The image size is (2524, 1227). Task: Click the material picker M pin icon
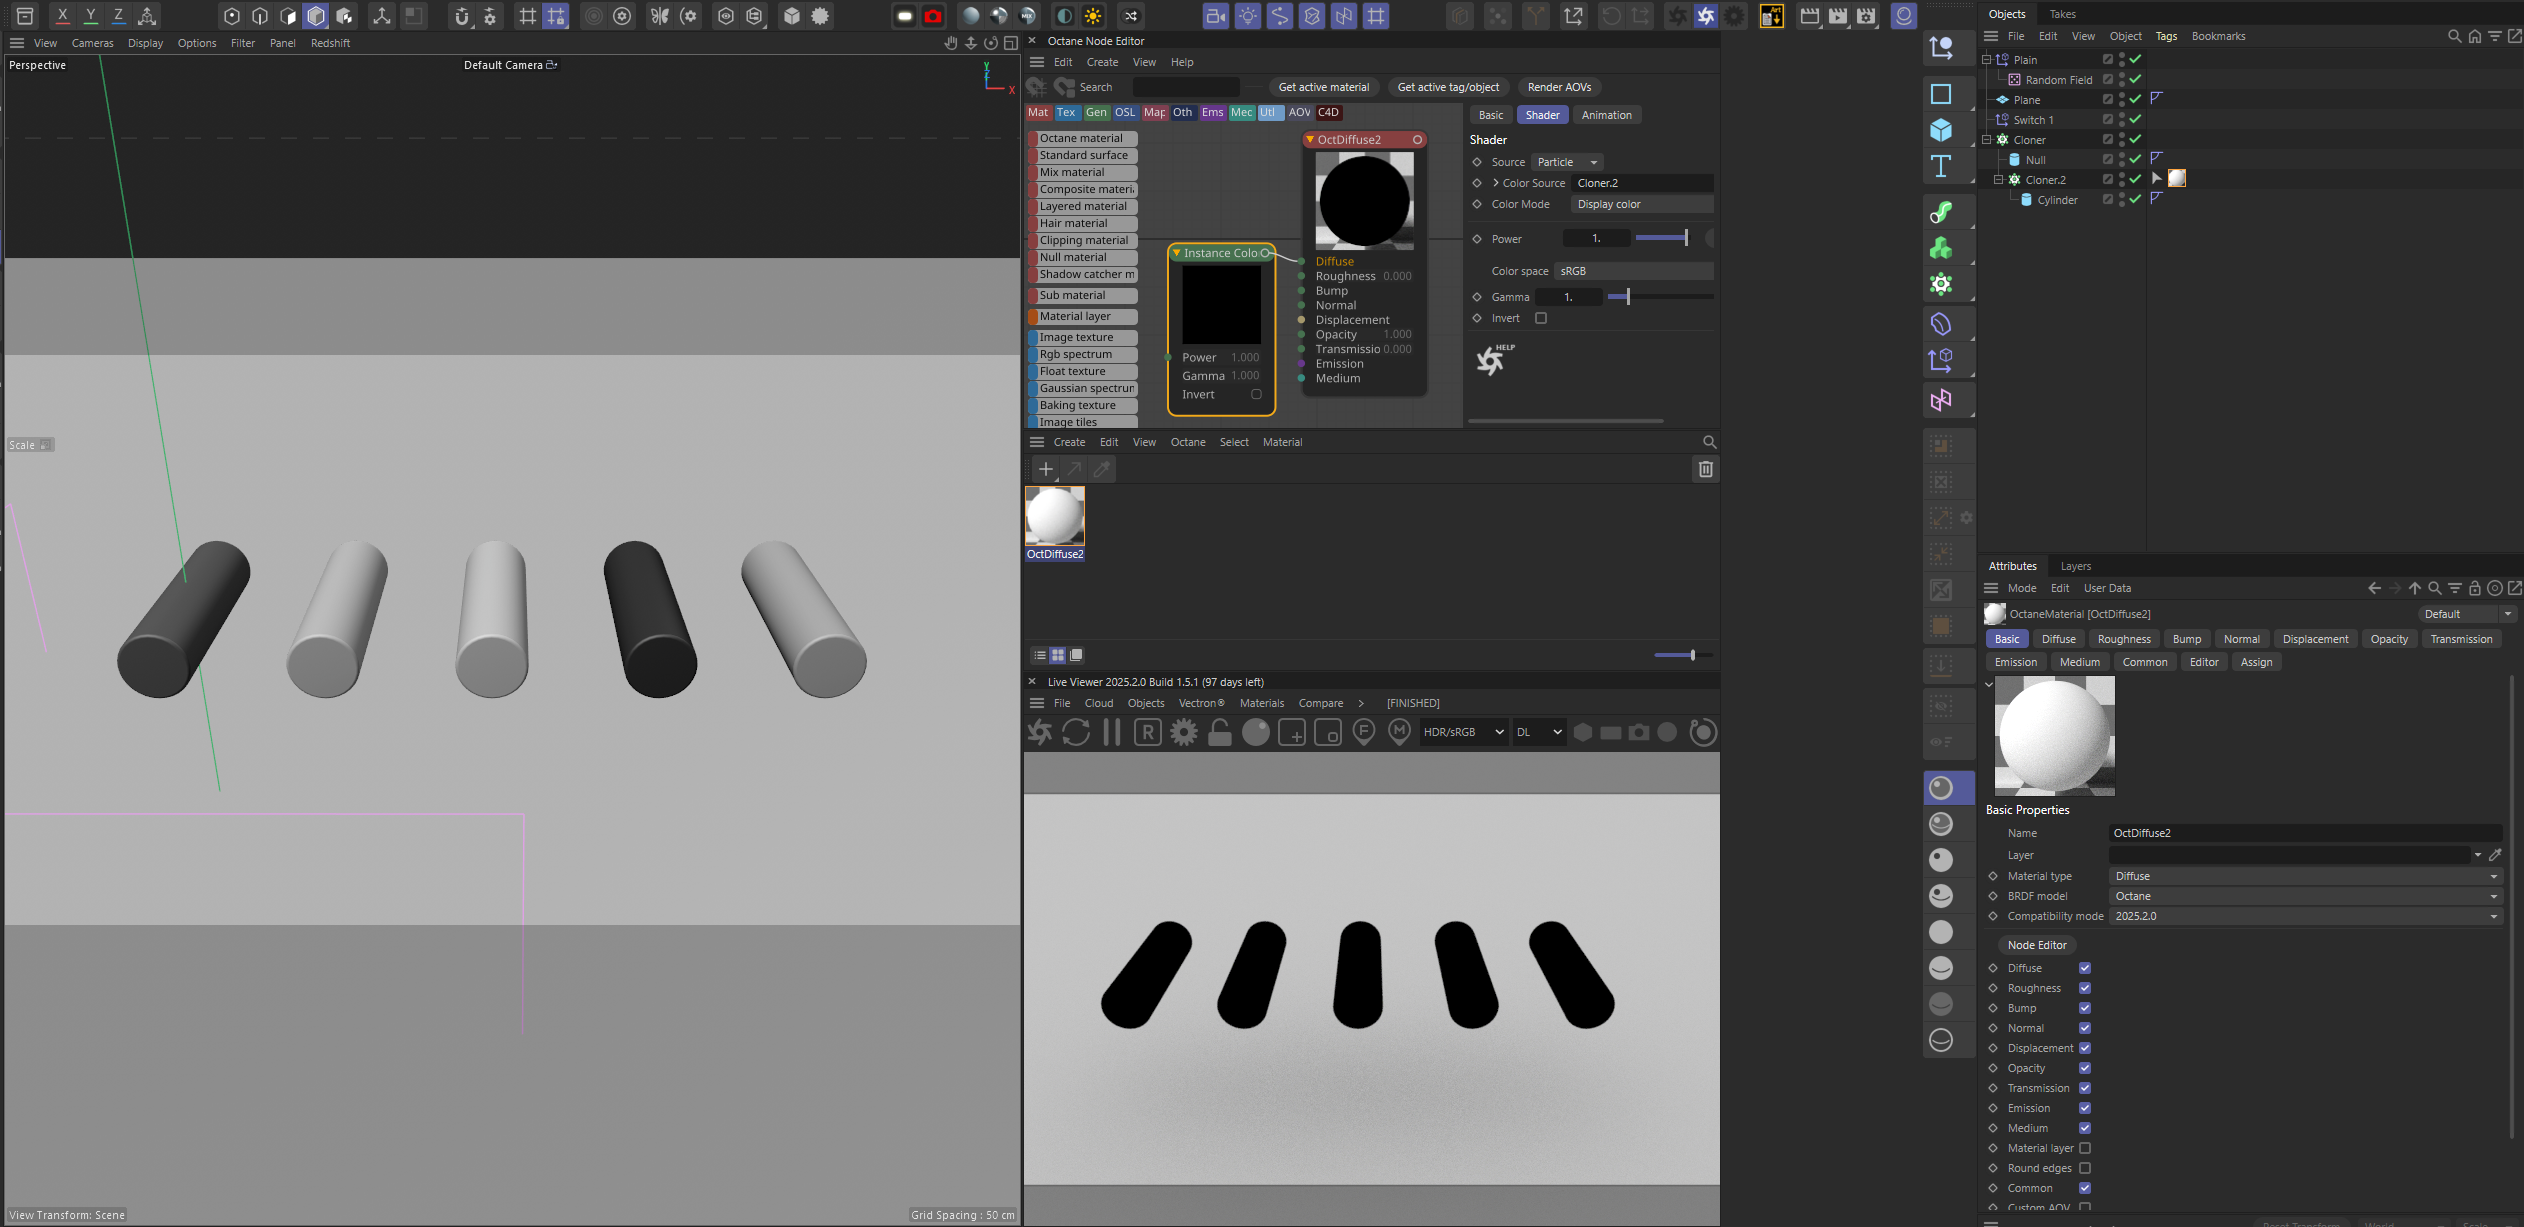pyautogui.click(x=1400, y=732)
